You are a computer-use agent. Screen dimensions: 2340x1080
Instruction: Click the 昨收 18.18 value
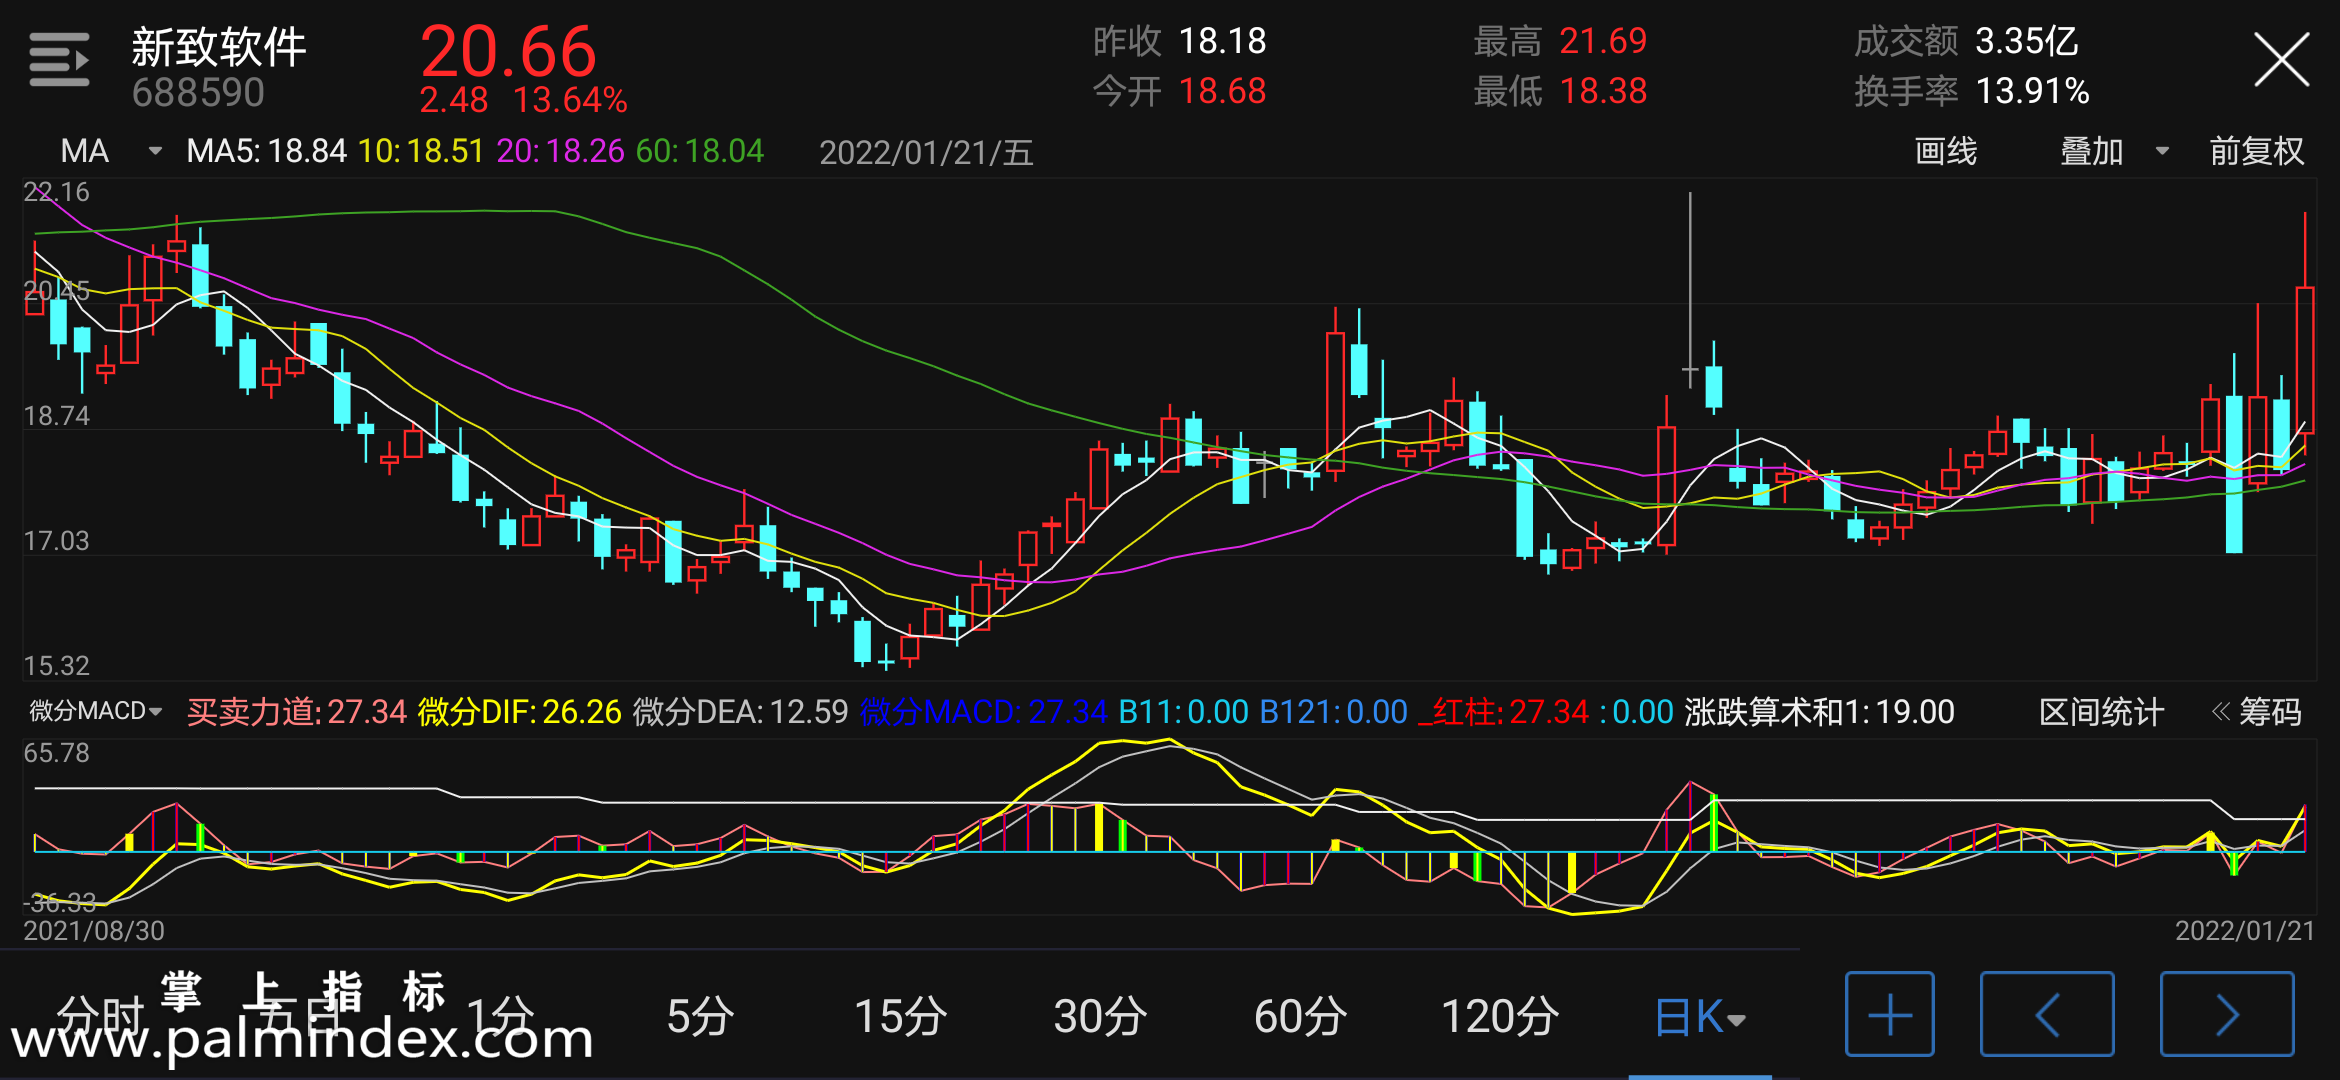coord(1222,41)
